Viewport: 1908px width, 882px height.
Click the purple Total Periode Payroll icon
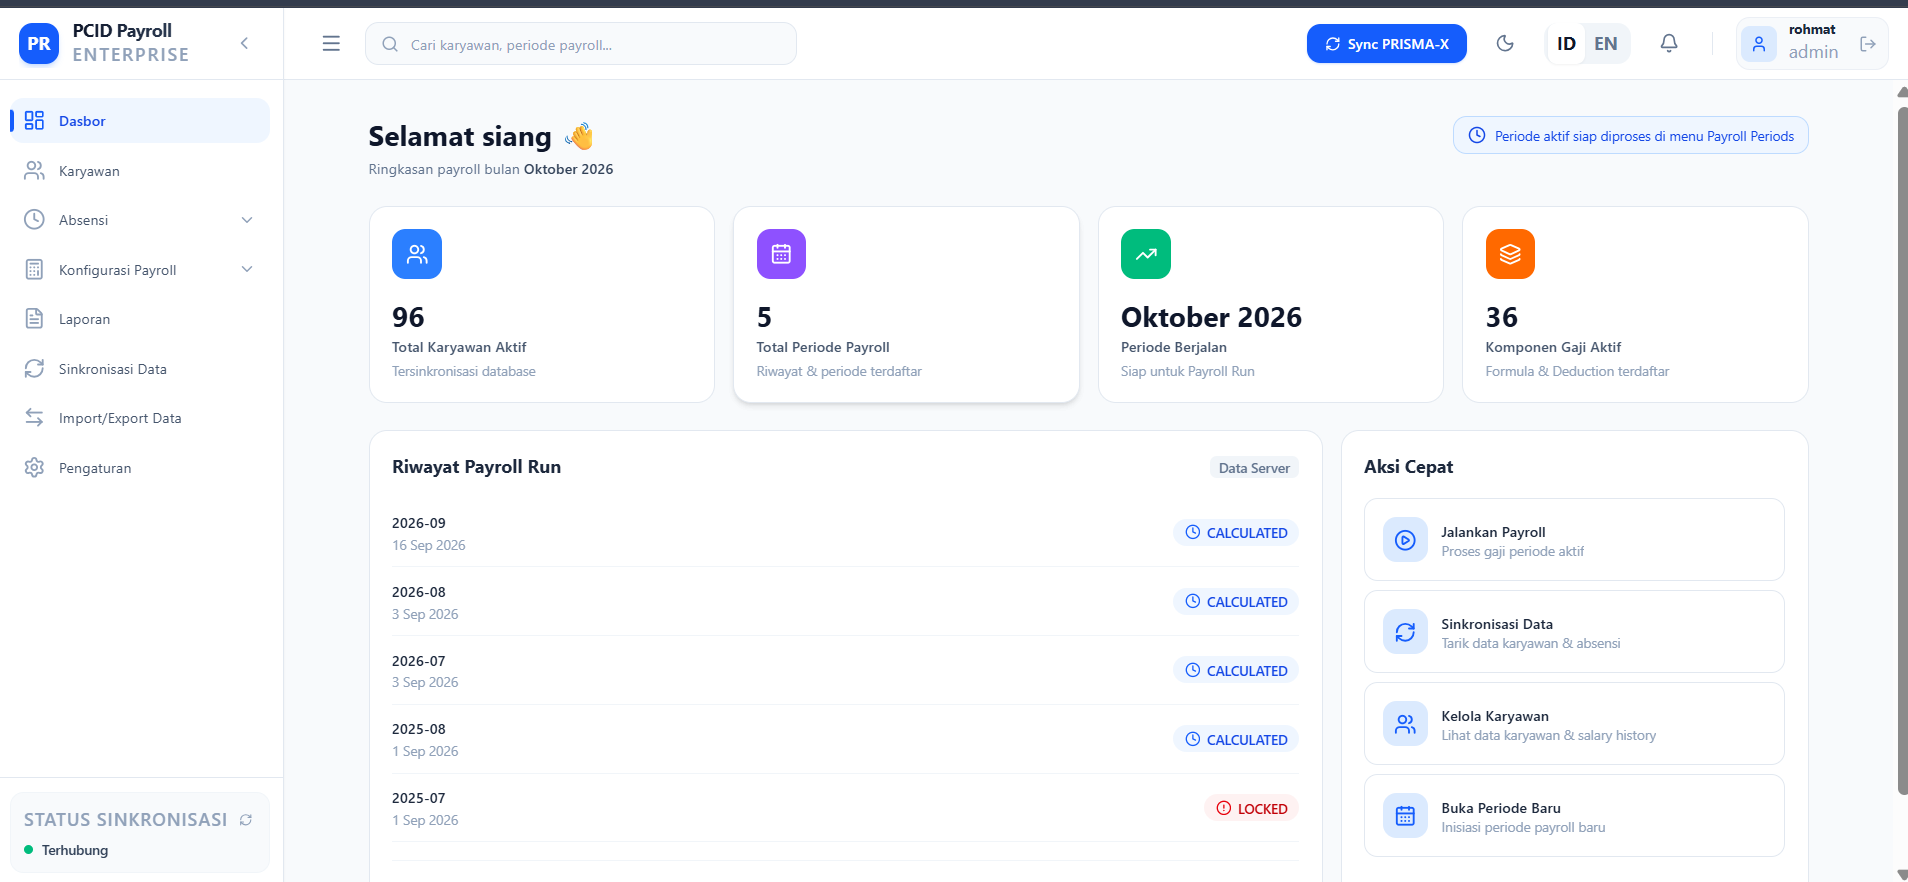coord(781,254)
